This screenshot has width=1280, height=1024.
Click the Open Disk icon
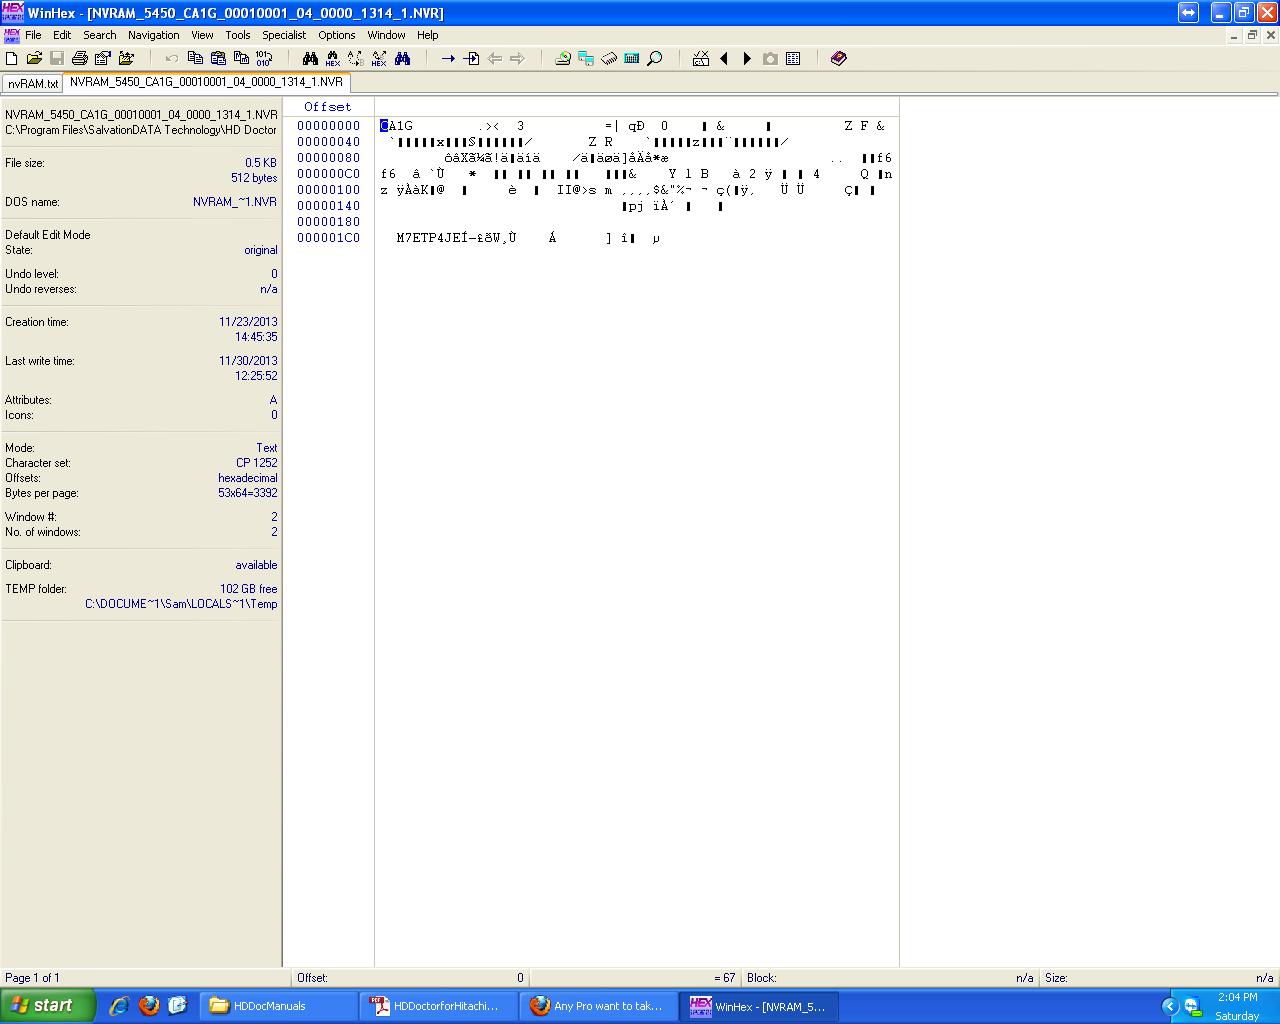[563, 59]
